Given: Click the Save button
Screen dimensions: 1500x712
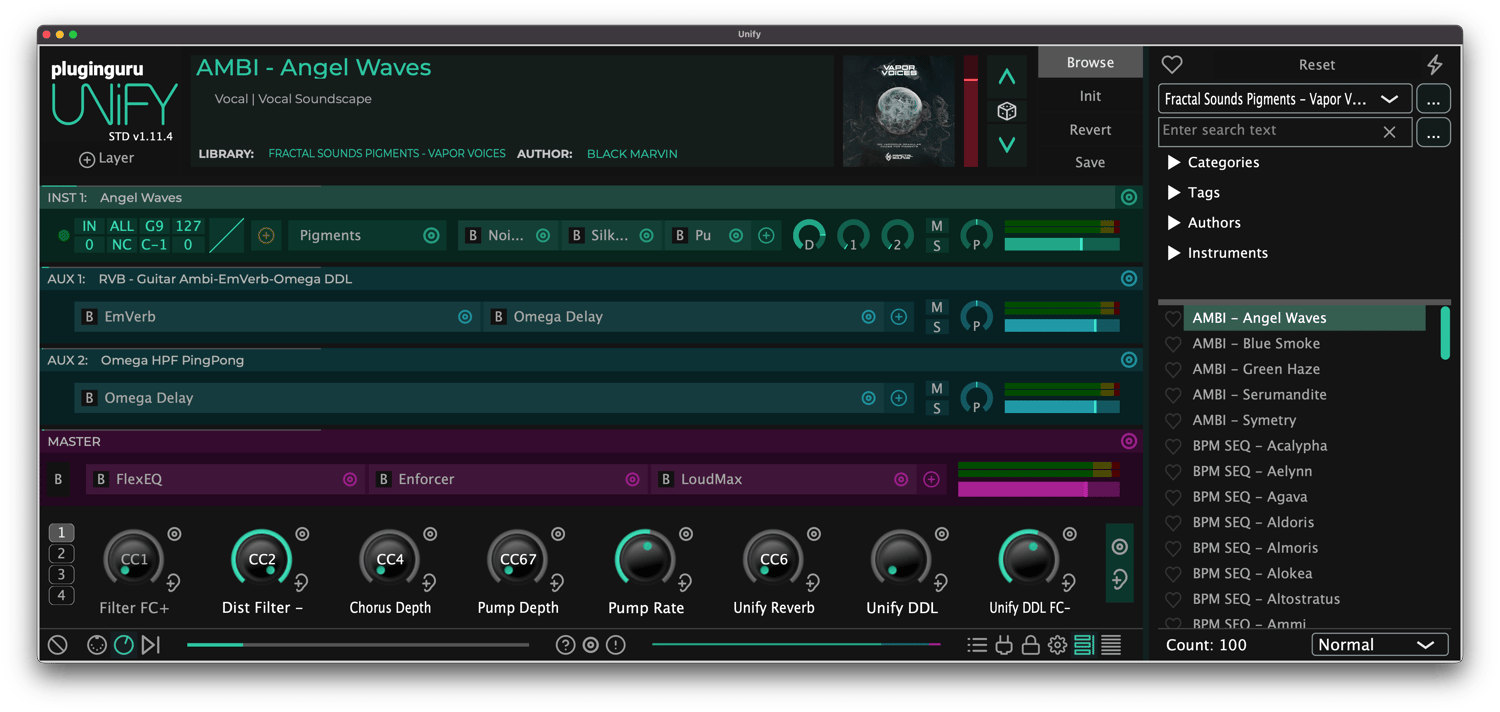Looking at the screenshot, I should (1090, 162).
